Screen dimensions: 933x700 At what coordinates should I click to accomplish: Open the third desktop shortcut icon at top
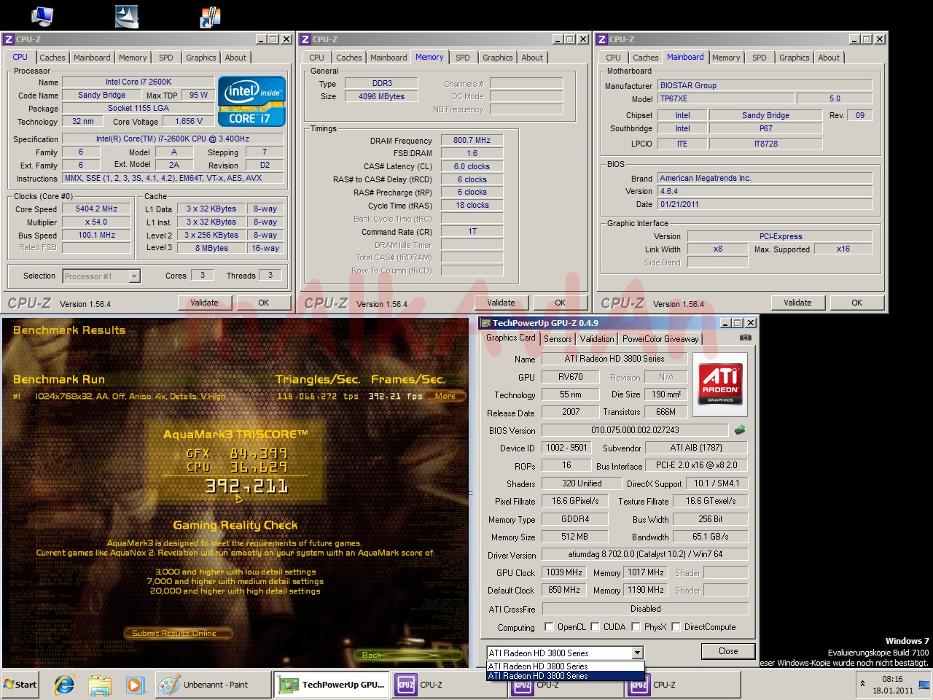click(211, 17)
